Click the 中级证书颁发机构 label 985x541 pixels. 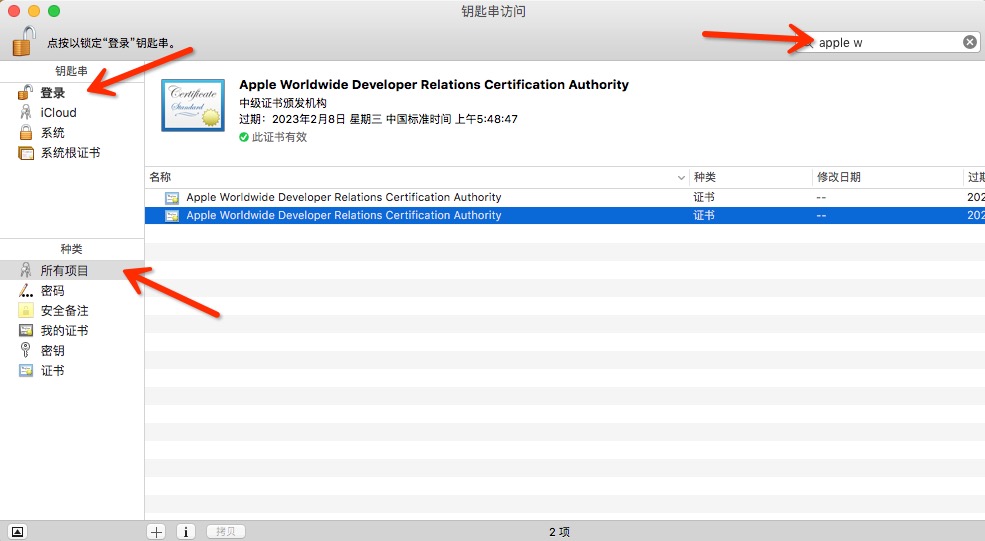click(283, 103)
